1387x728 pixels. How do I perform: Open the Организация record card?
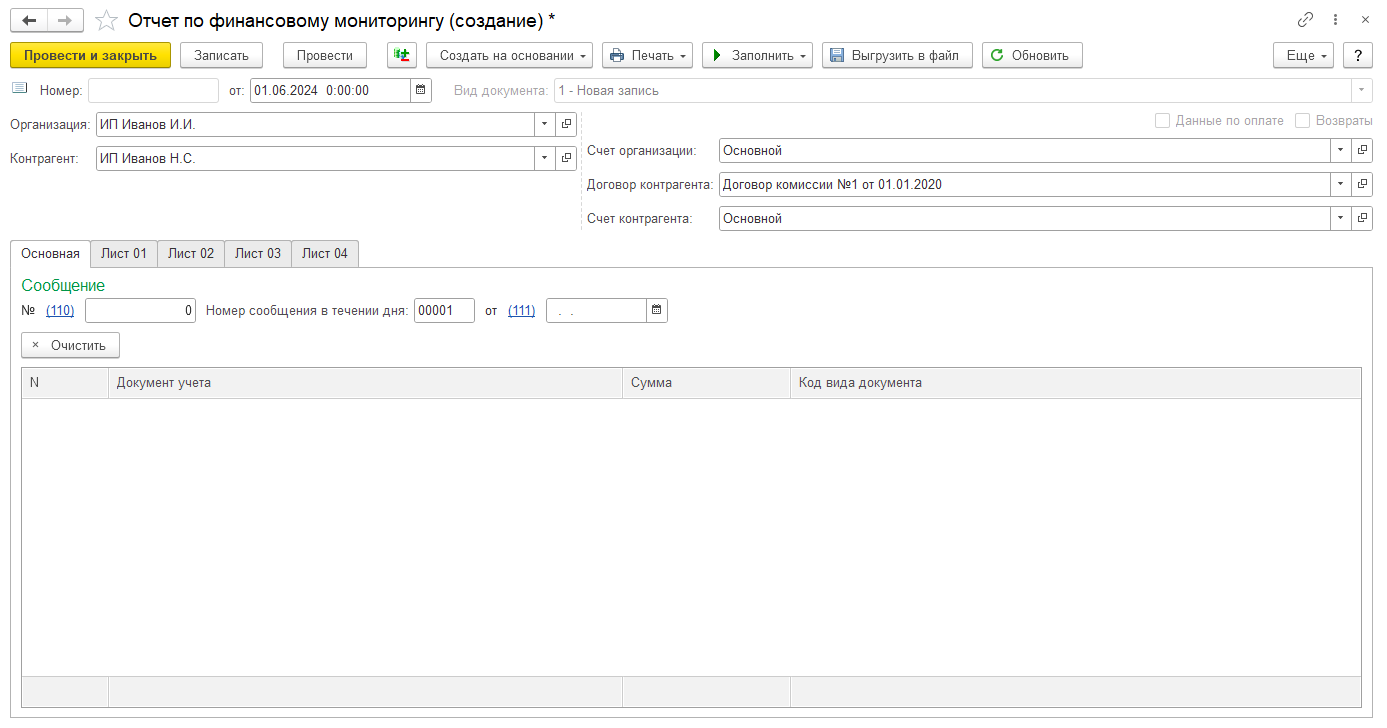pos(566,124)
